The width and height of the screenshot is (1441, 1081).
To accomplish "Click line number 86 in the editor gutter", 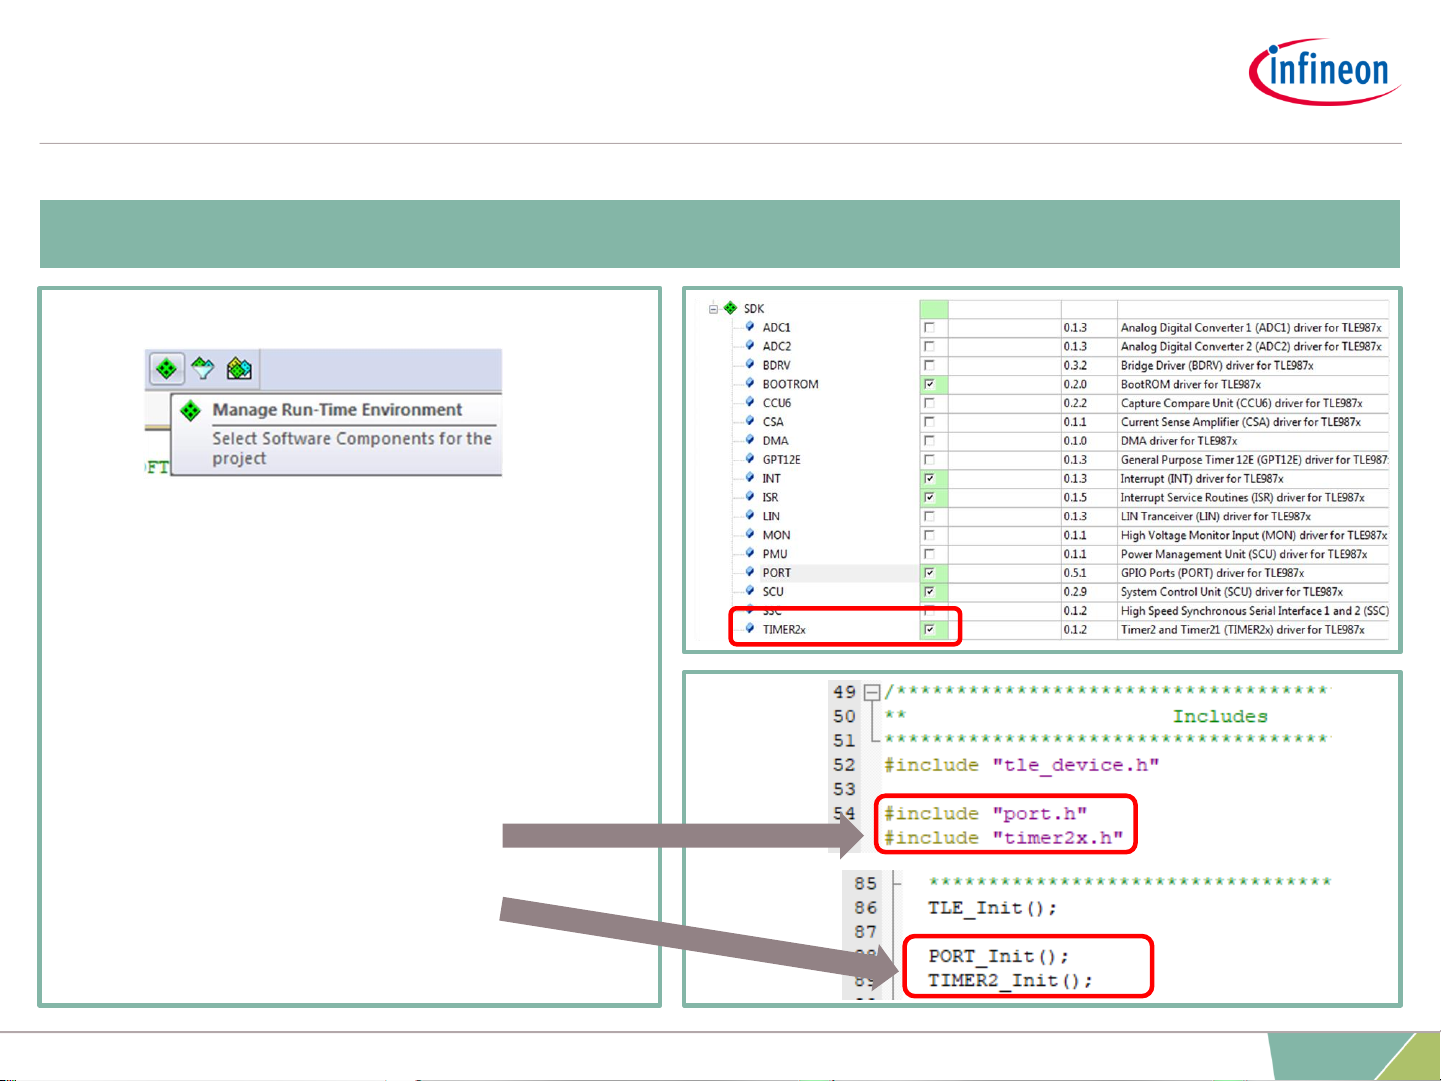I will tap(865, 908).
